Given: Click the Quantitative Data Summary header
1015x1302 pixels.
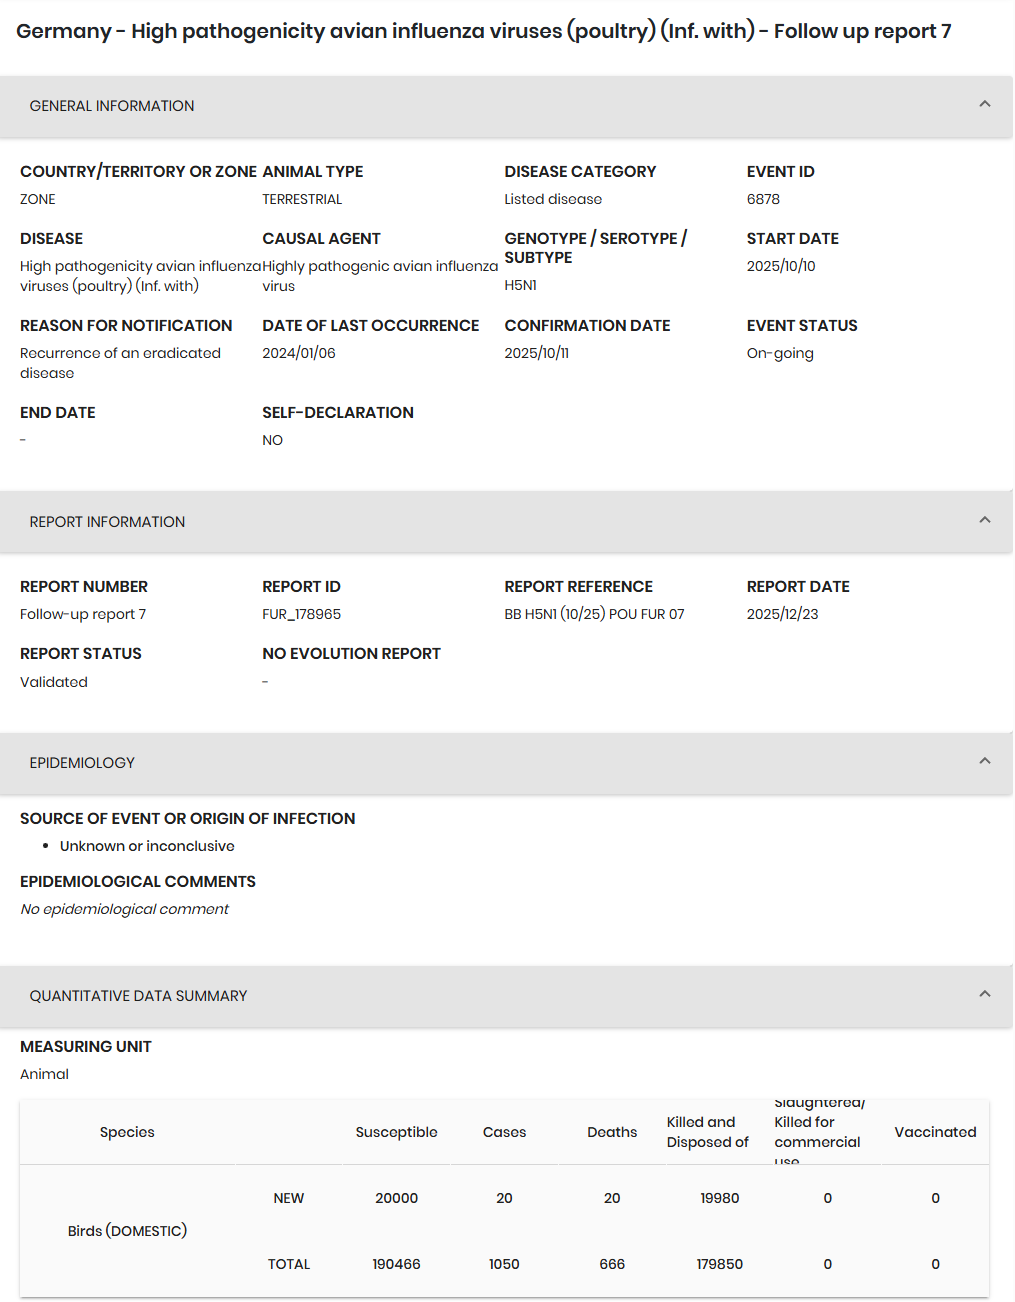Looking at the screenshot, I should tap(507, 996).
